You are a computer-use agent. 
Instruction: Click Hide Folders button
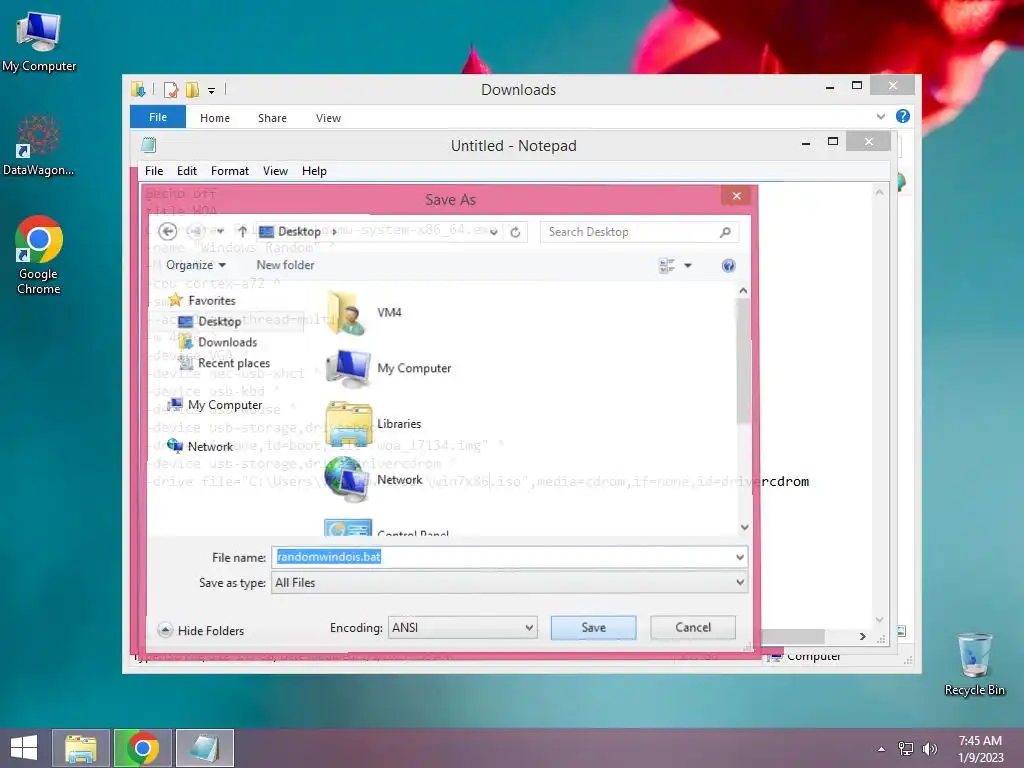(x=201, y=631)
